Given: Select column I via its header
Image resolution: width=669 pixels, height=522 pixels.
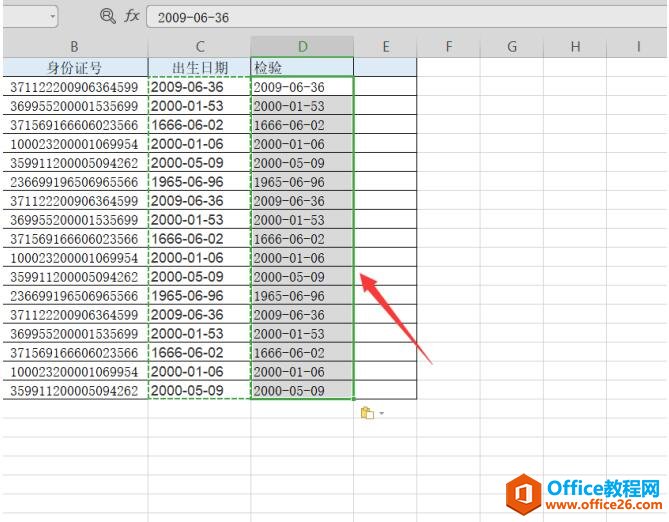Looking at the screenshot, I should (x=638, y=46).
